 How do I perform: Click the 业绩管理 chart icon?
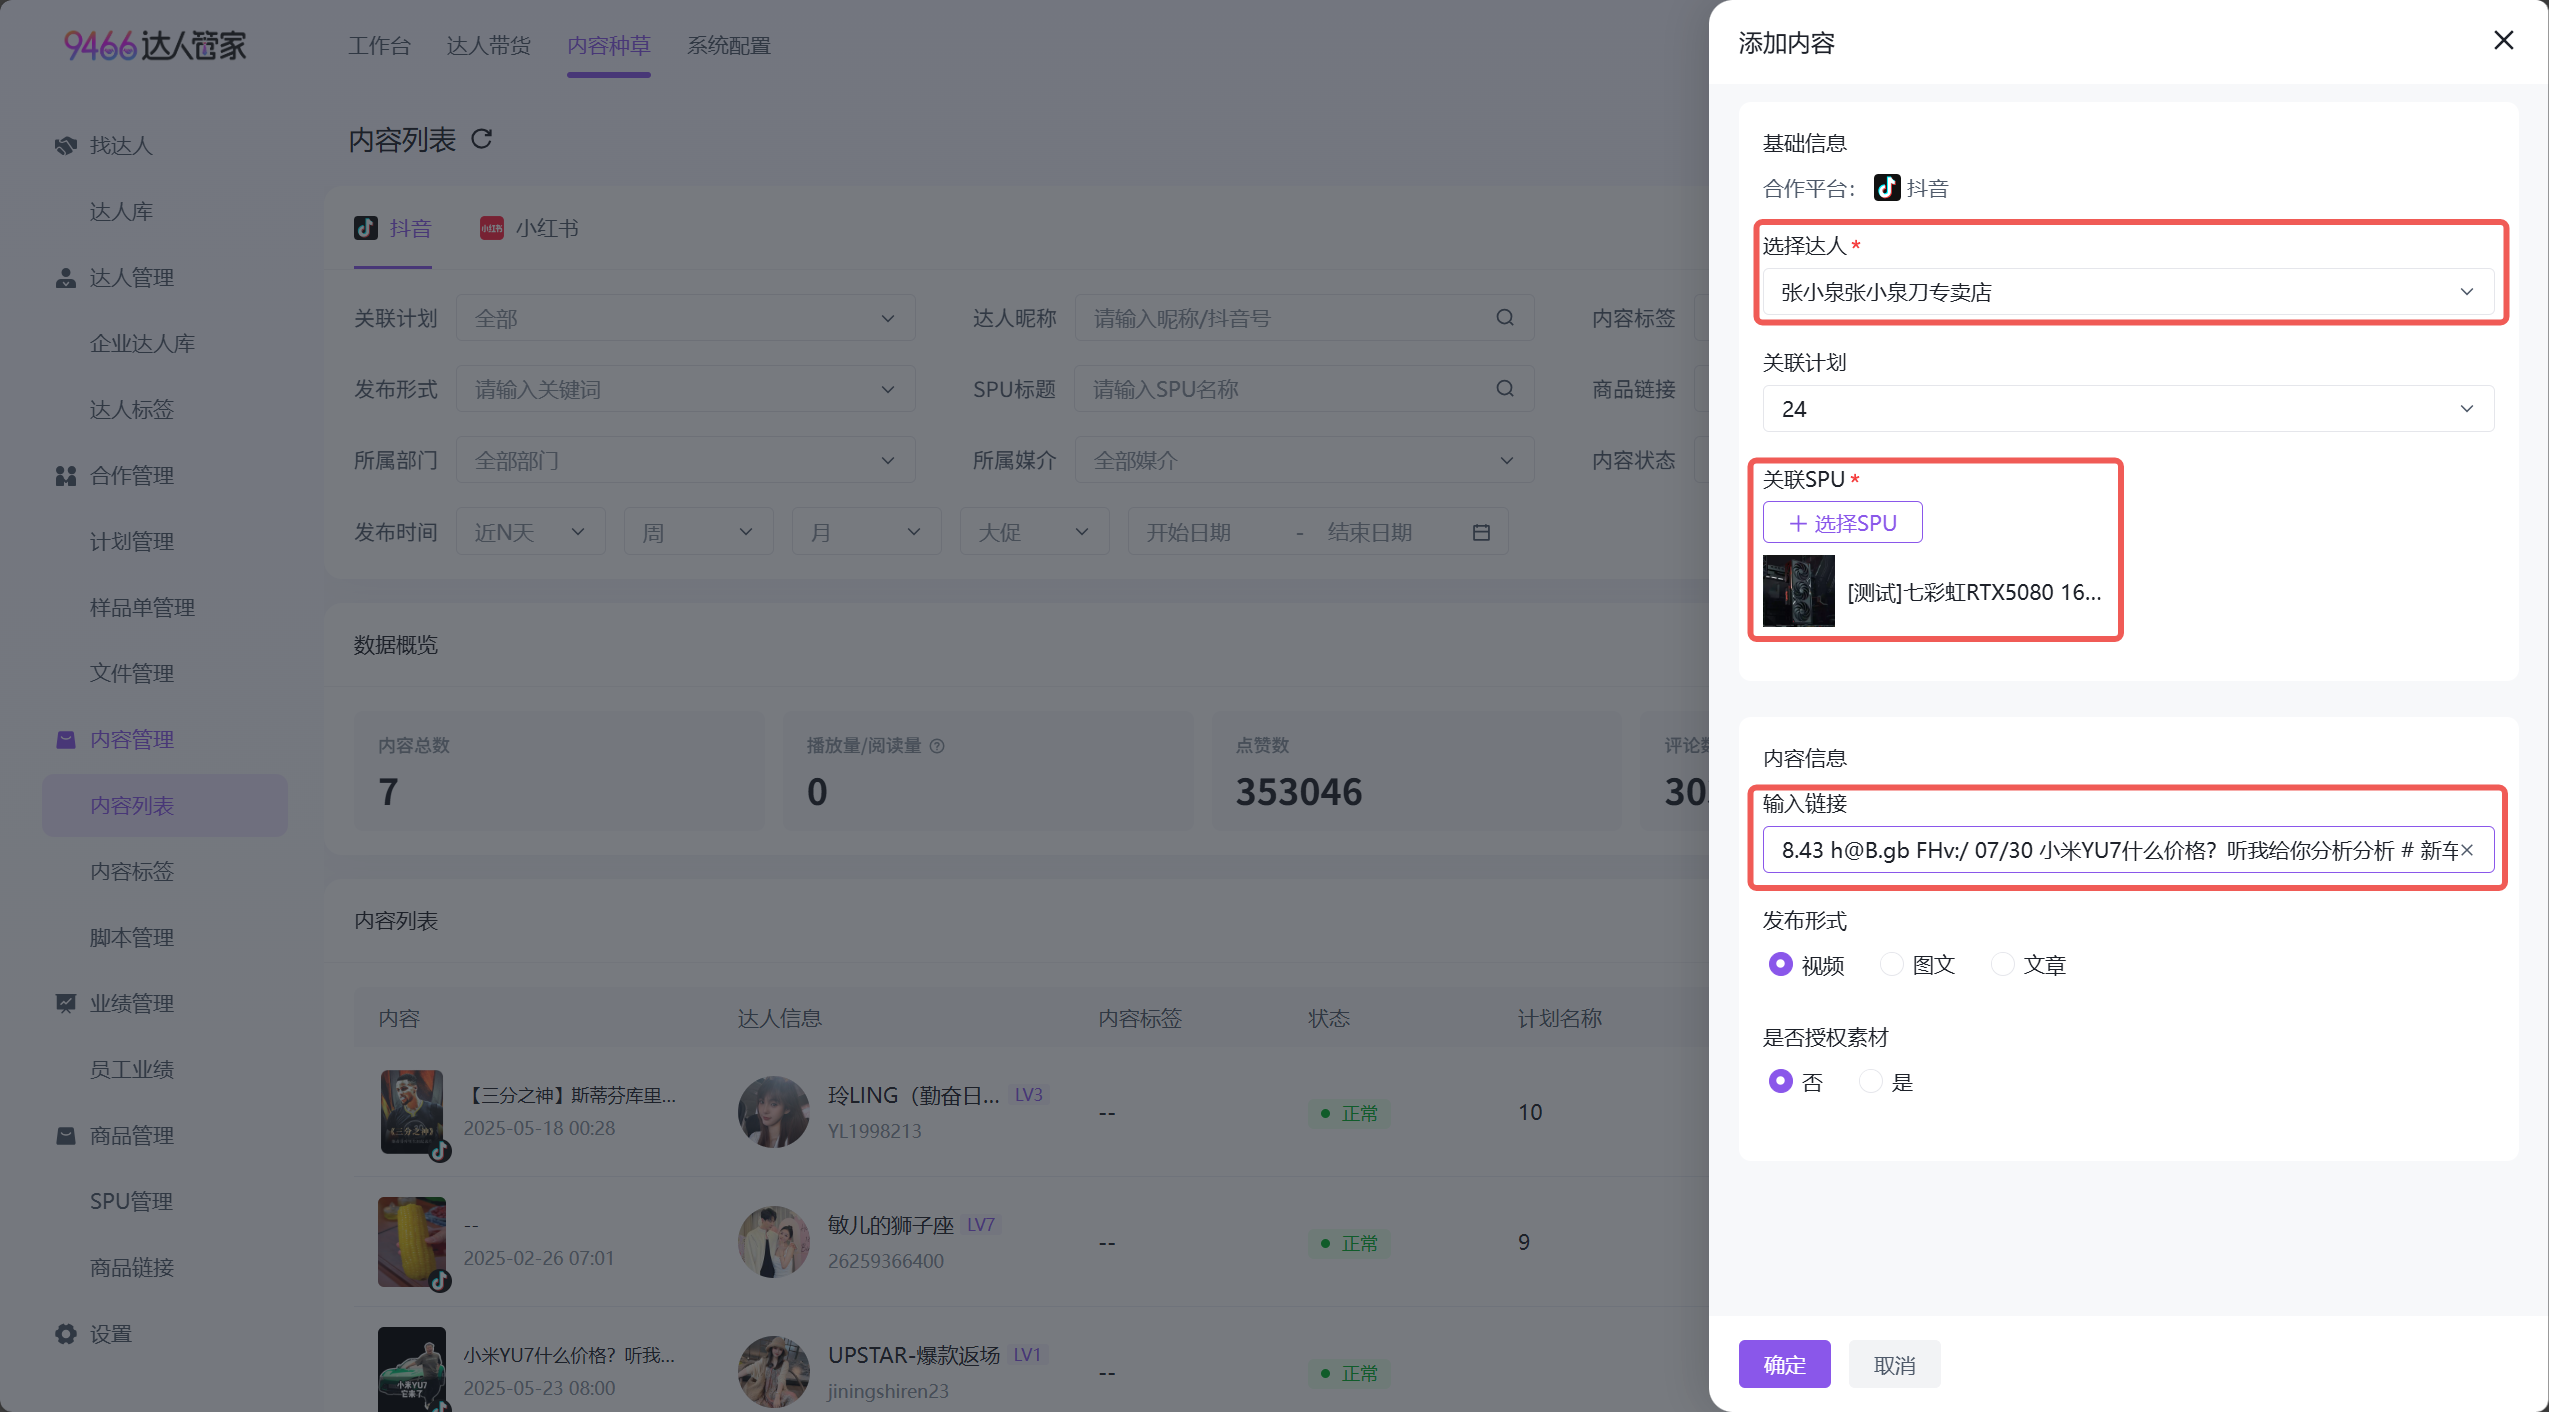point(66,1004)
